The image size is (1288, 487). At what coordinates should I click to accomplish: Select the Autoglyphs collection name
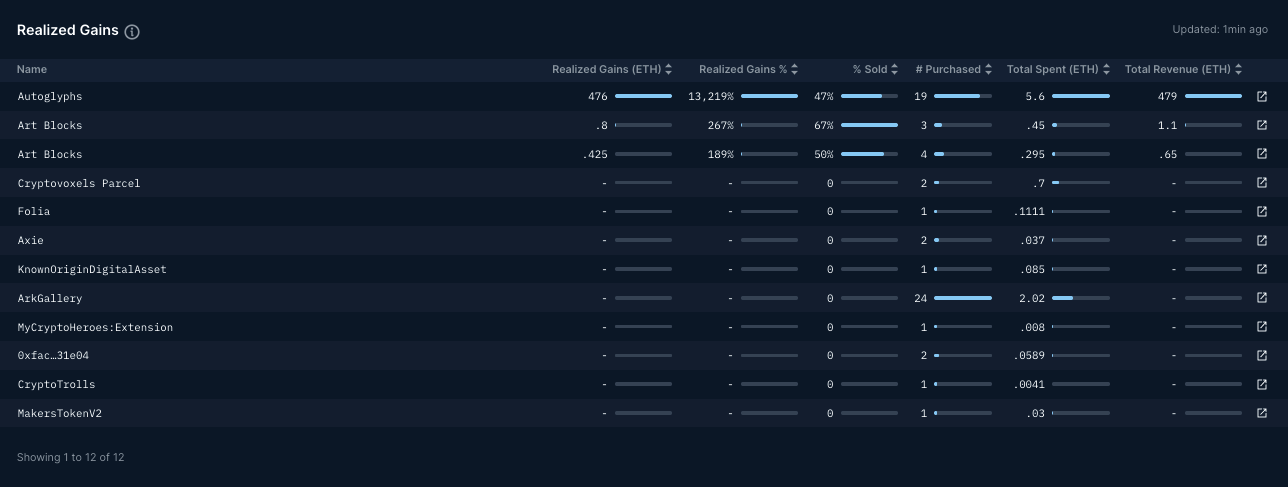(50, 97)
